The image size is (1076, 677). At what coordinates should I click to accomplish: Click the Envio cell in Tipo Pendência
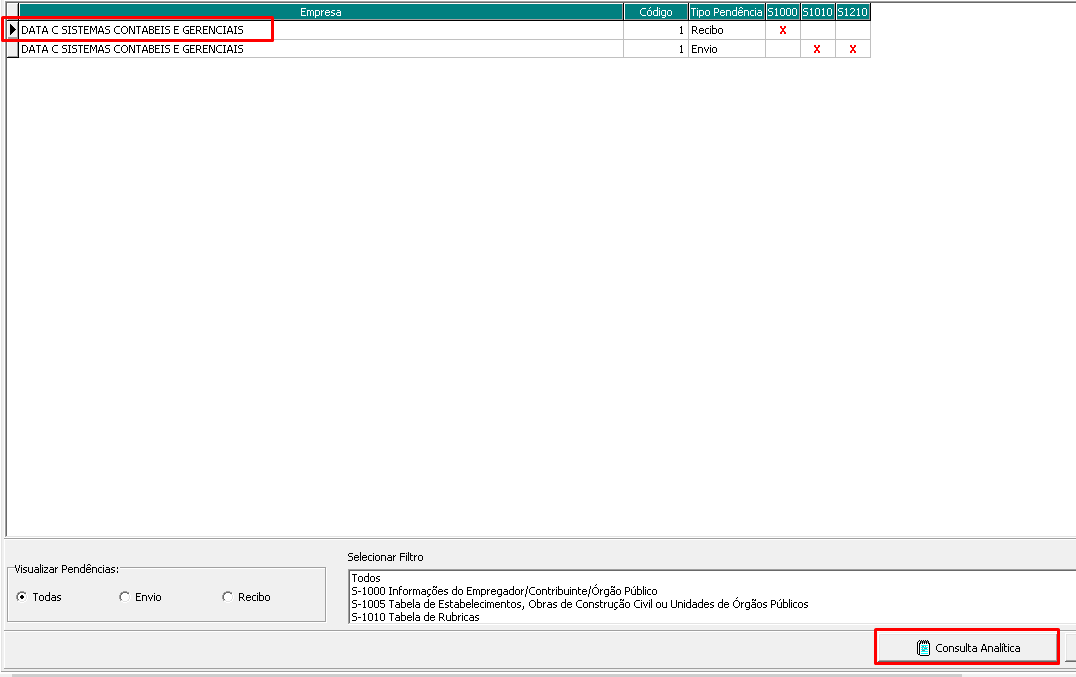(x=727, y=49)
